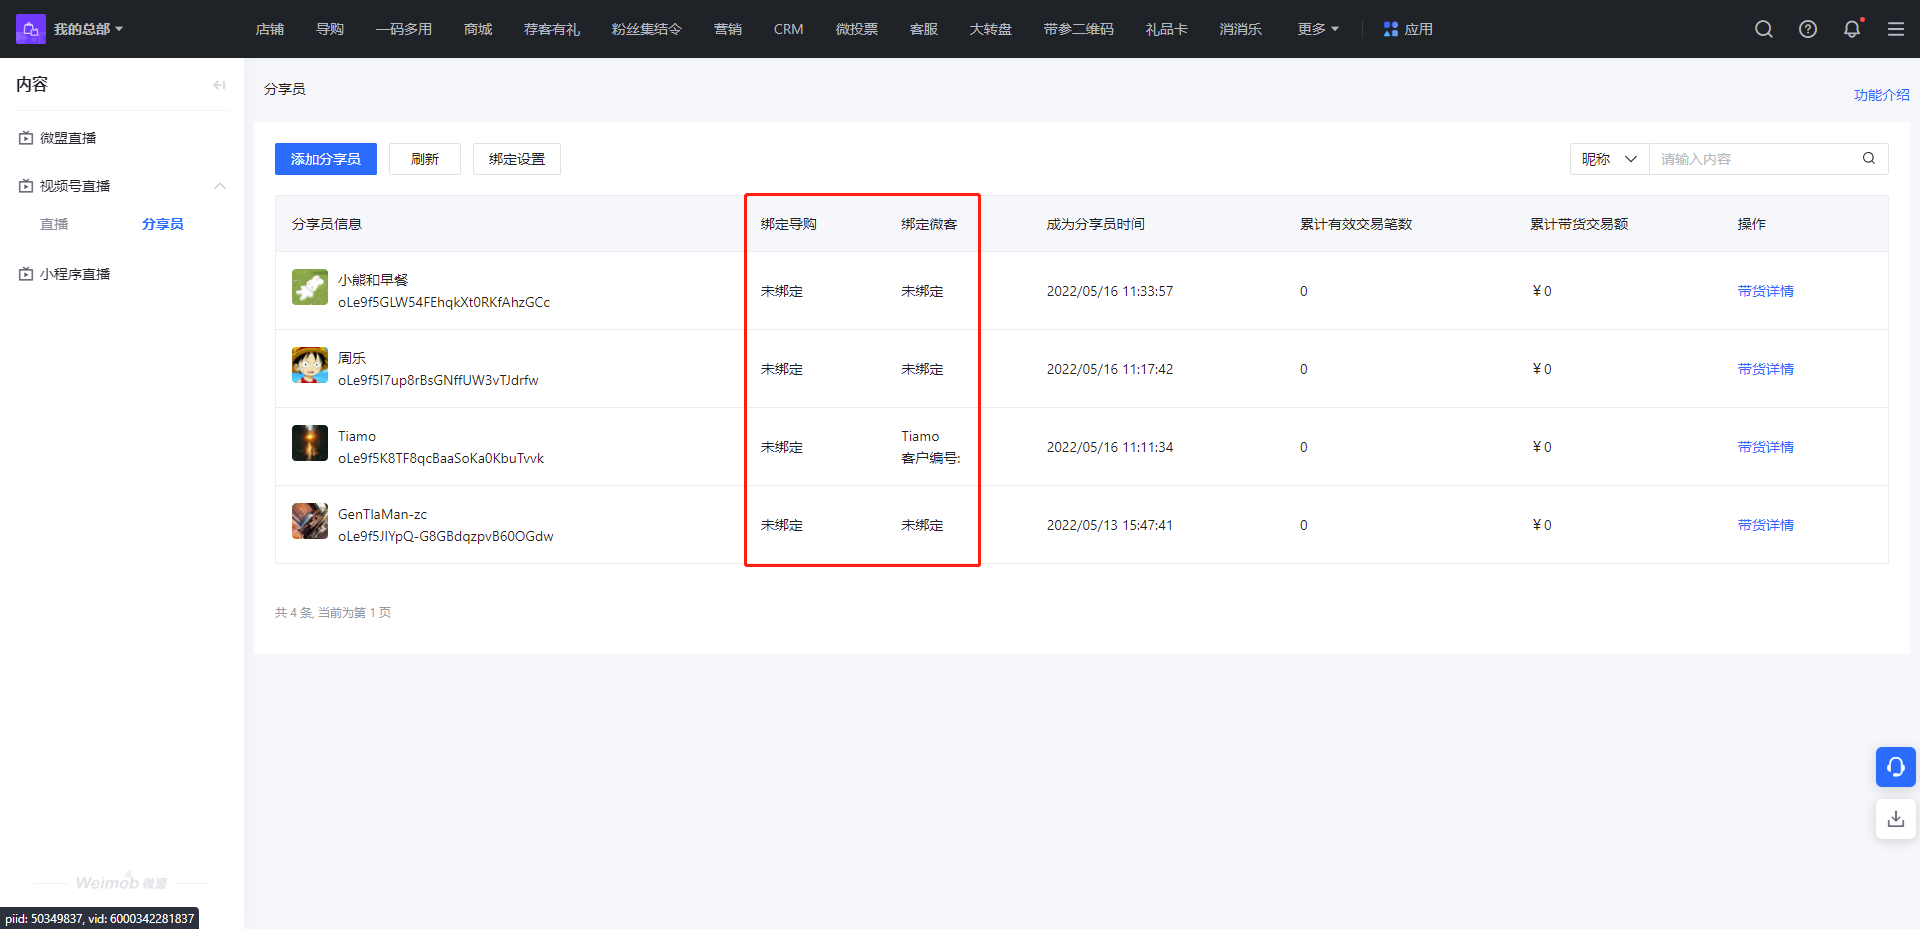Open the 我的总部 dropdown
1920x929 pixels.
pyautogui.click(x=88, y=29)
